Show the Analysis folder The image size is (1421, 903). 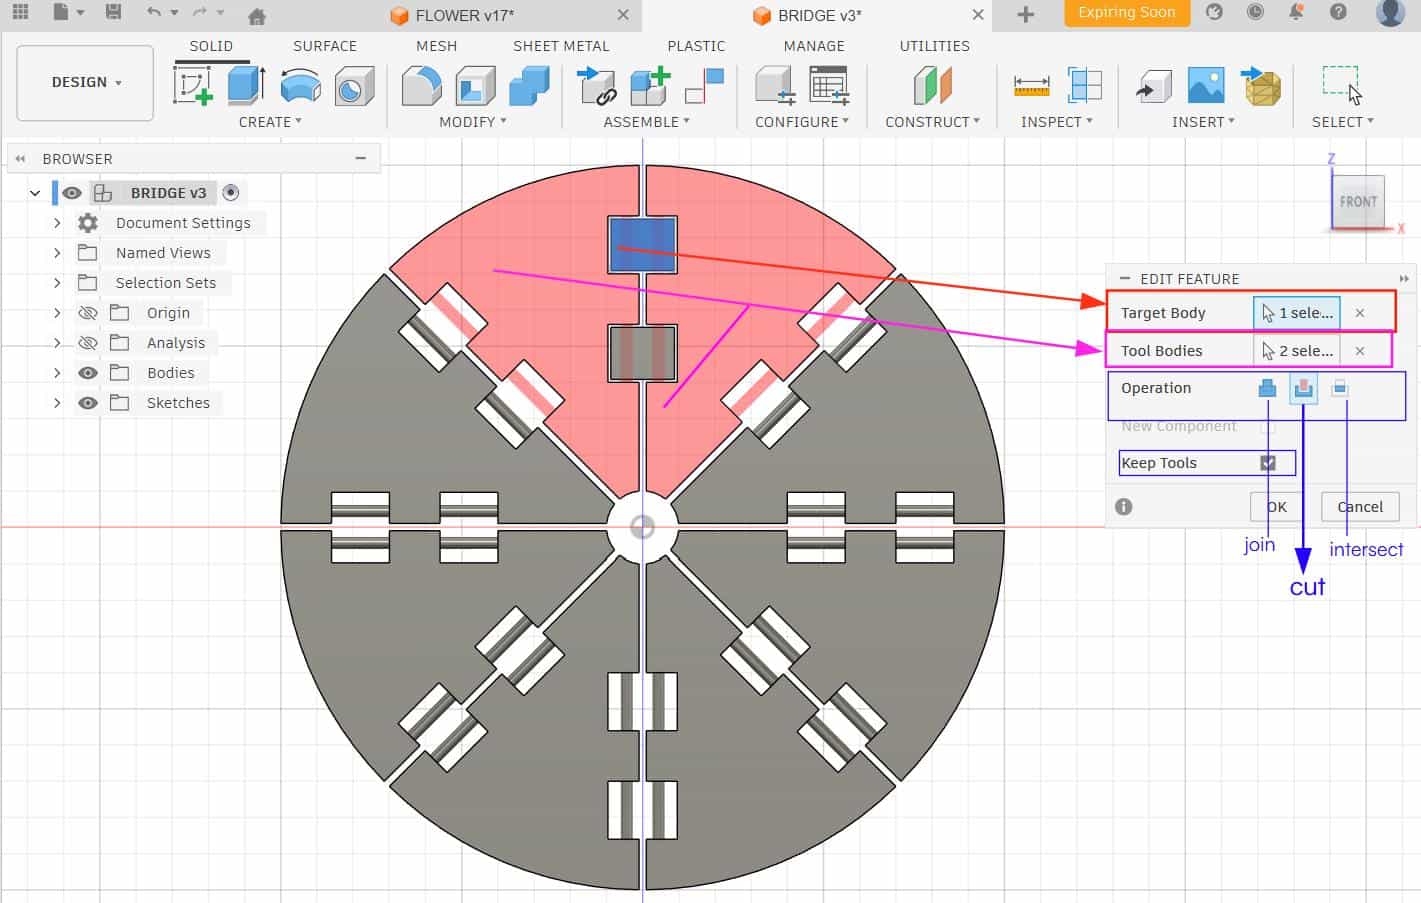pyautogui.click(x=88, y=343)
